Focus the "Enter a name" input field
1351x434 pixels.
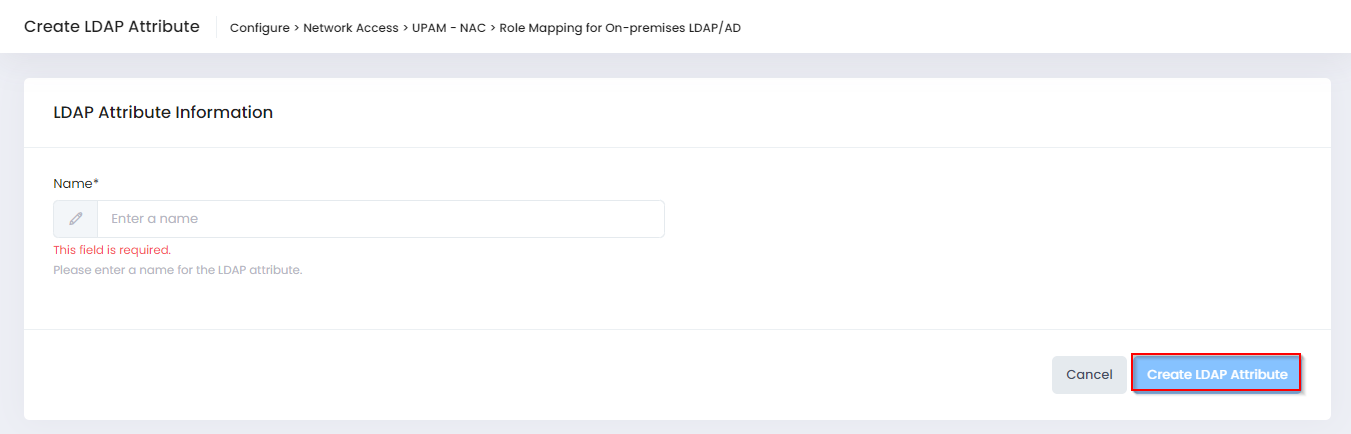(x=380, y=219)
